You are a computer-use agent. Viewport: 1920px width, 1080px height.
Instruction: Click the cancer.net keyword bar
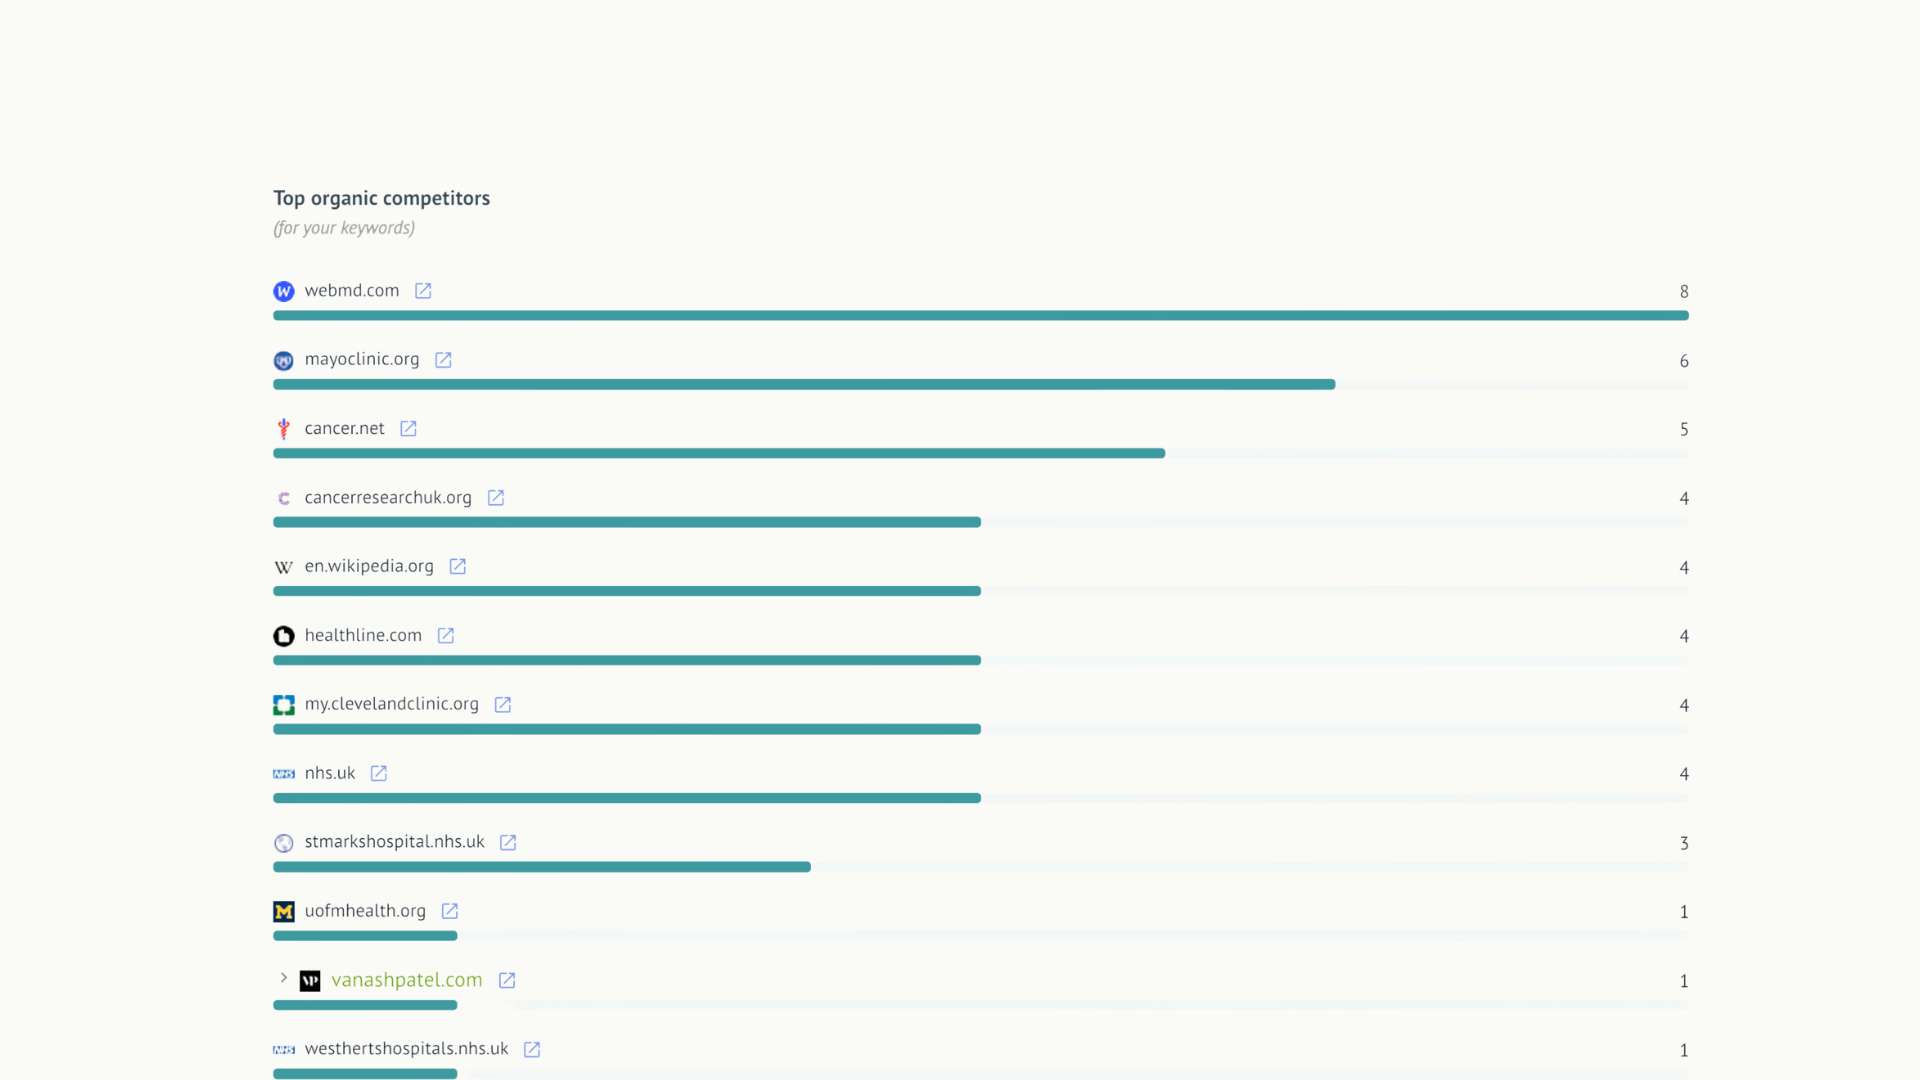coord(981,454)
